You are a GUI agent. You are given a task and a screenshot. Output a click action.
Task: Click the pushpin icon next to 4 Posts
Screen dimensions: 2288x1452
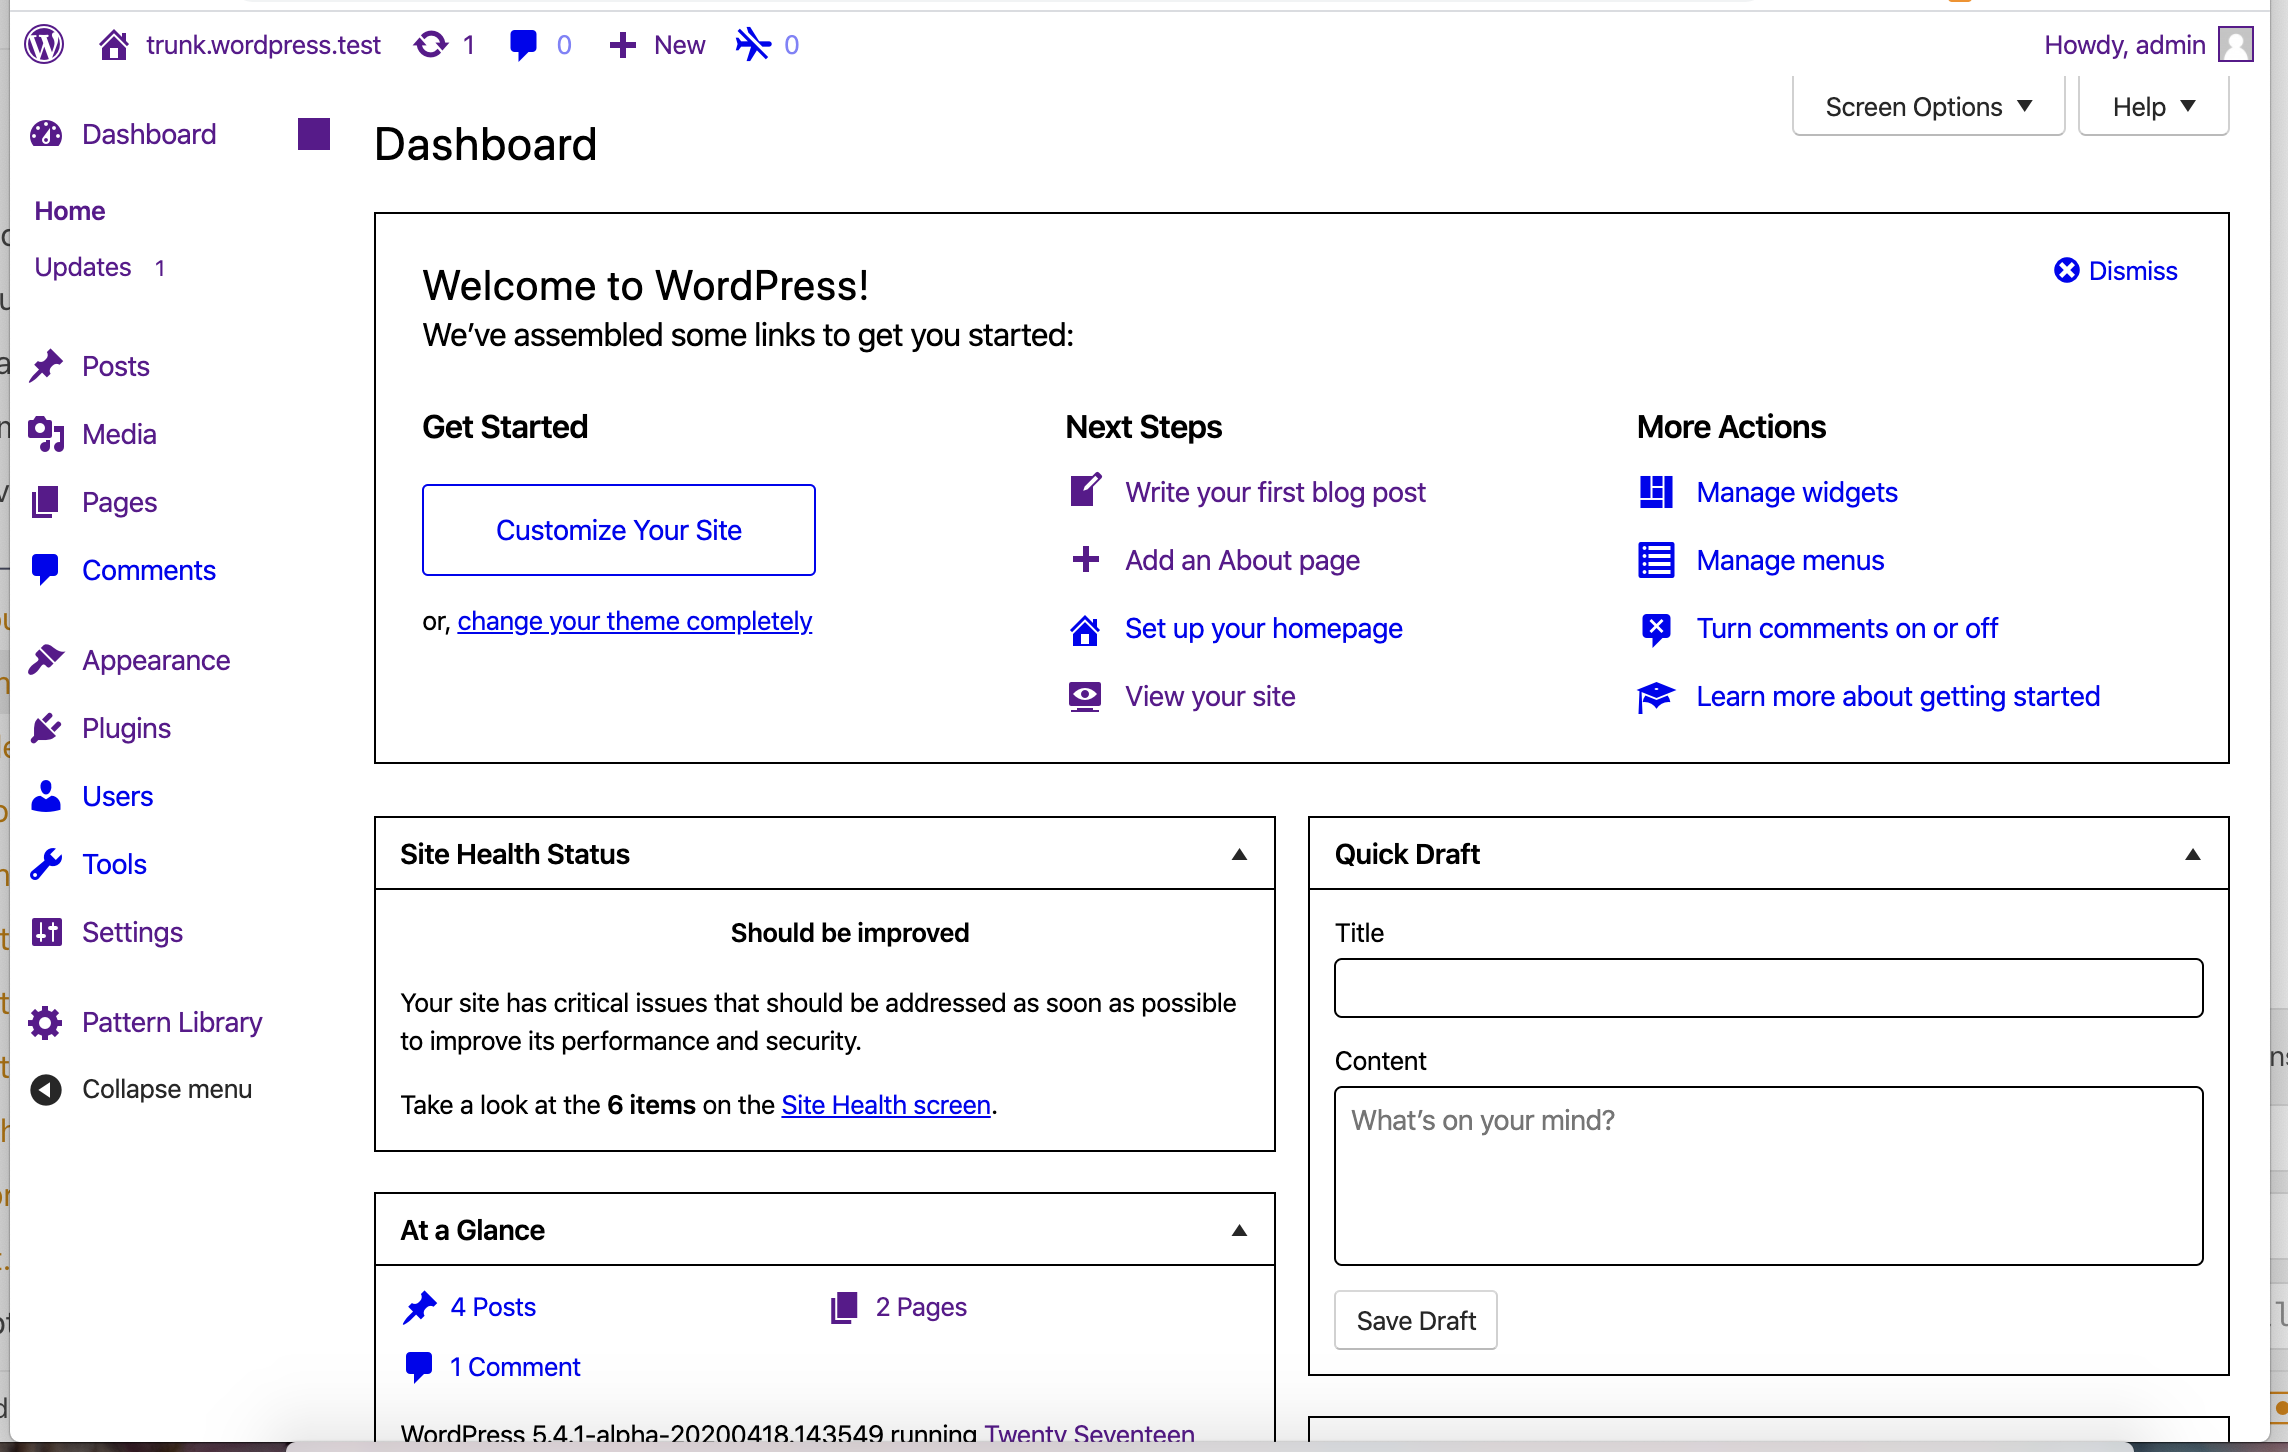[420, 1307]
